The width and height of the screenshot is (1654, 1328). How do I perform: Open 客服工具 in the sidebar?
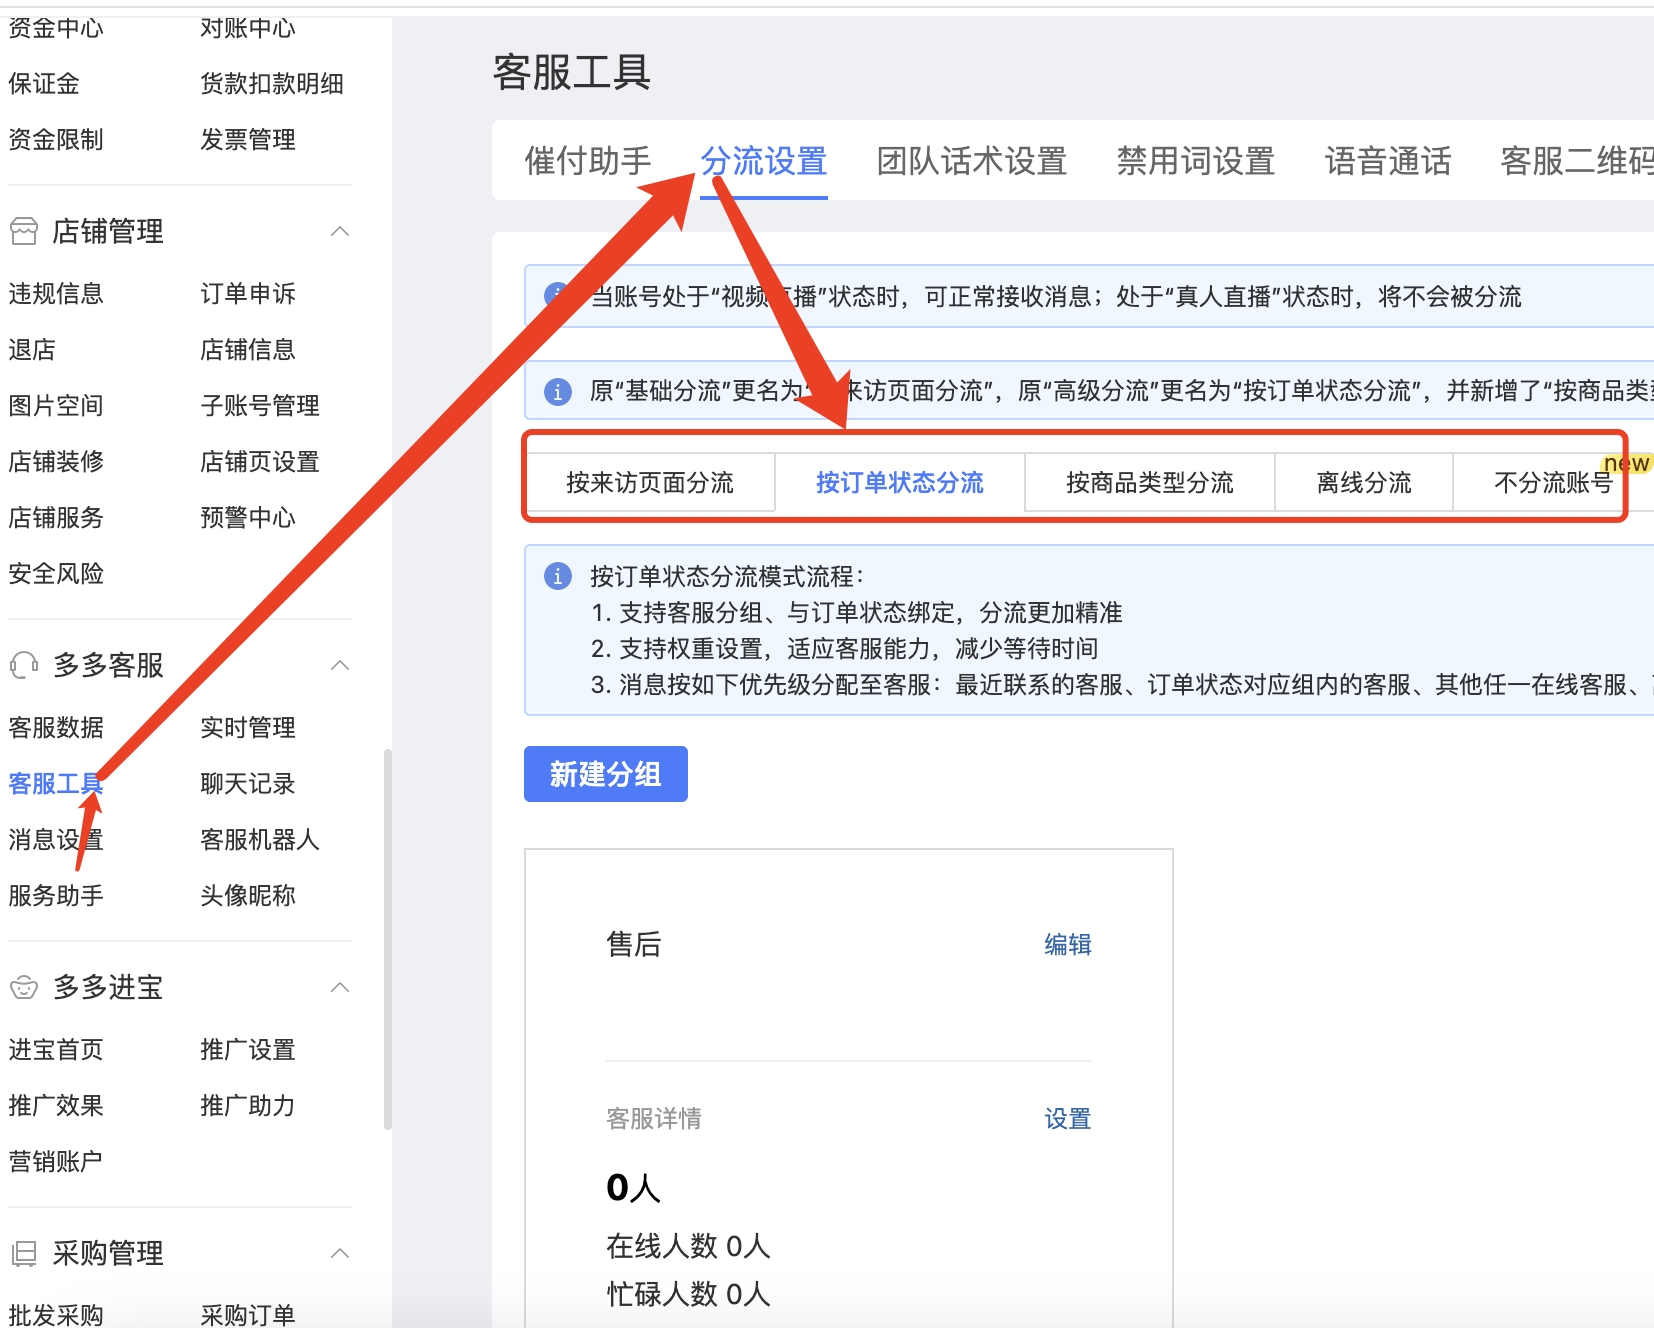(56, 784)
